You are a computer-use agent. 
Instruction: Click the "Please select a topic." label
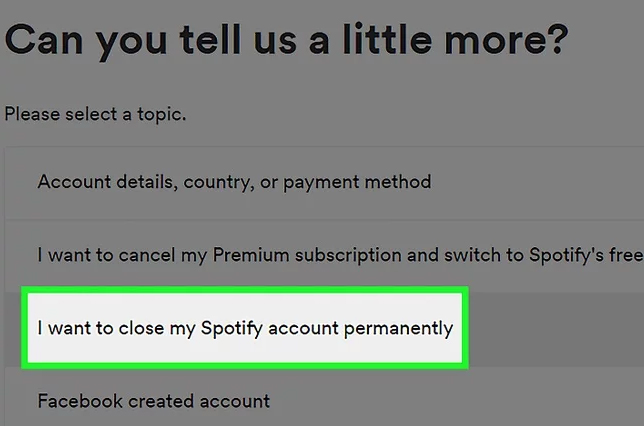pos(95,114)
